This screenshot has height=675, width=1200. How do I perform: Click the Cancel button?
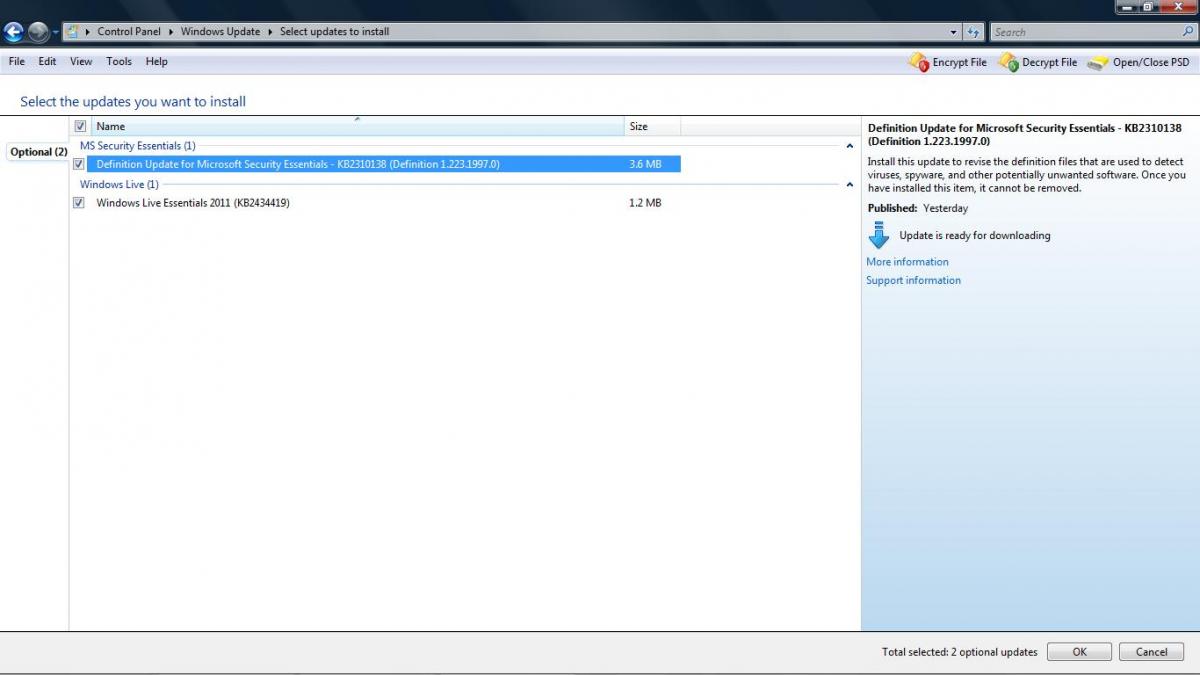(x=1151, y=652)
